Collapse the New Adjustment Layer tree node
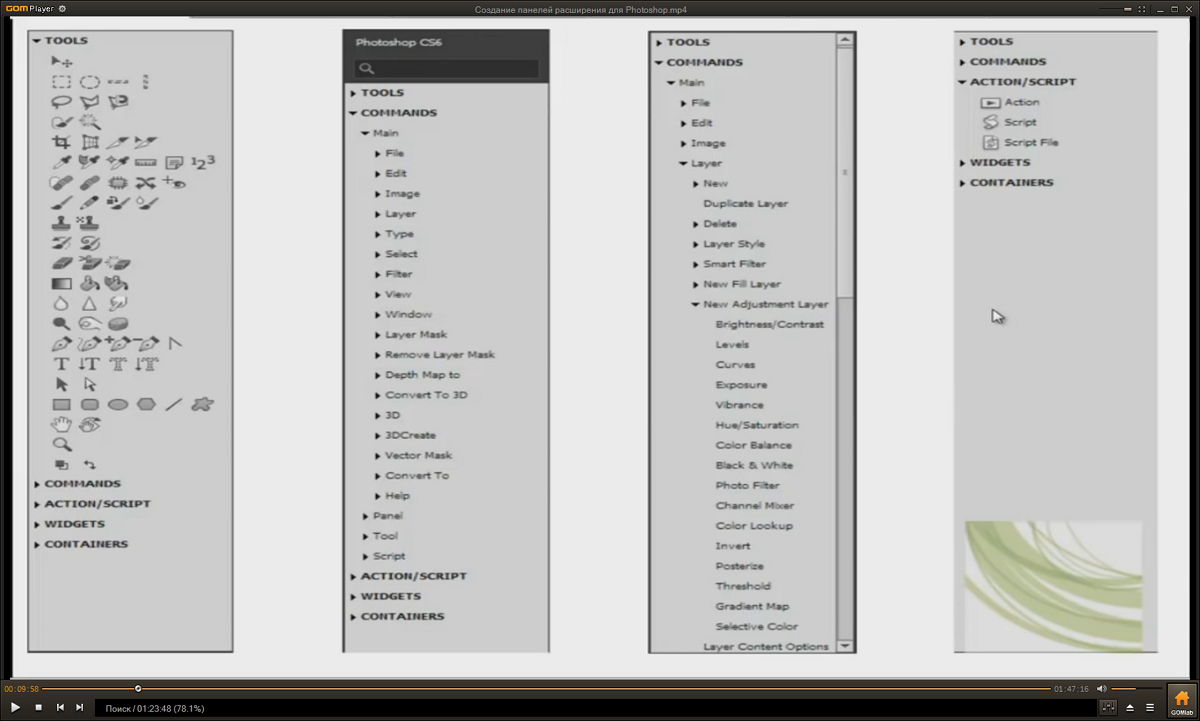1200x721 pixels. [x=695, y=305]
